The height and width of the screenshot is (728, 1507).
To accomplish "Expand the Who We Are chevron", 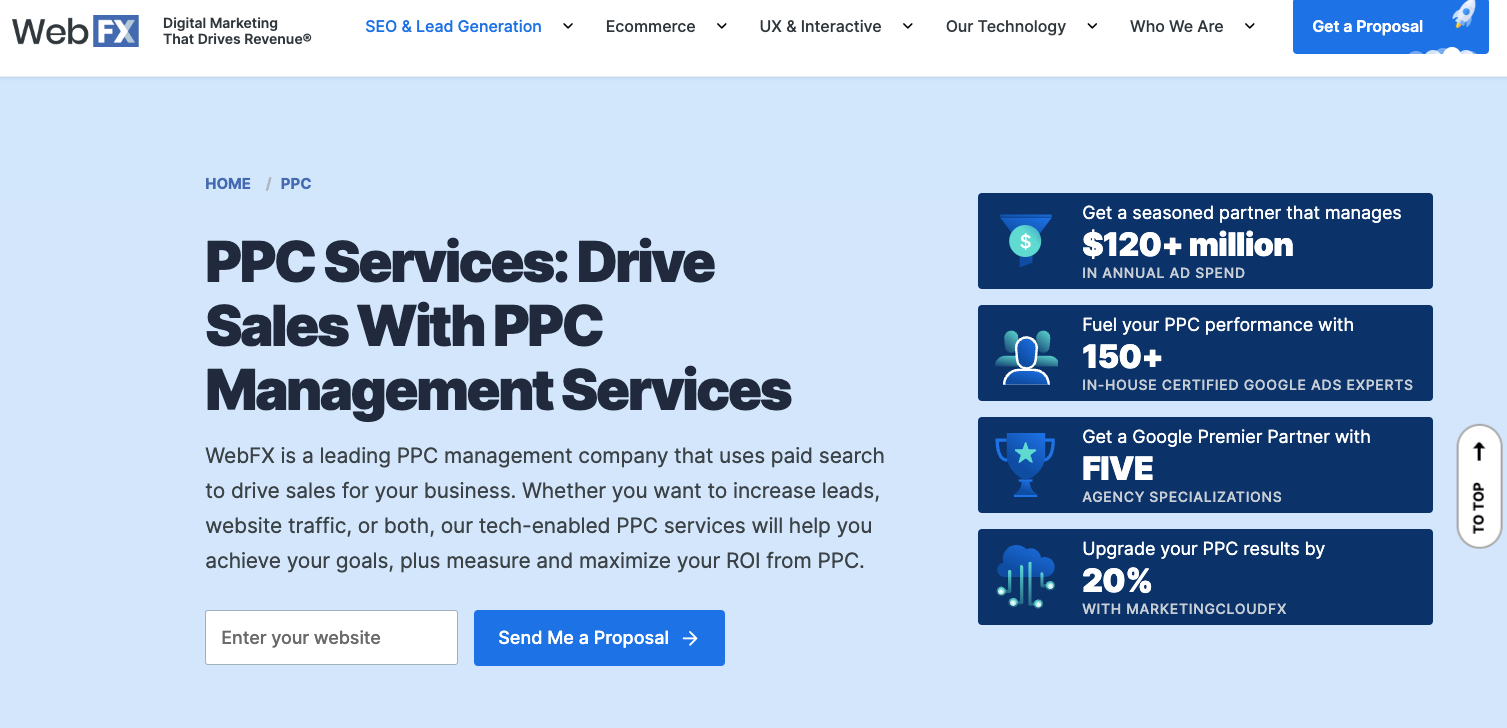I will coord(1250,26).
